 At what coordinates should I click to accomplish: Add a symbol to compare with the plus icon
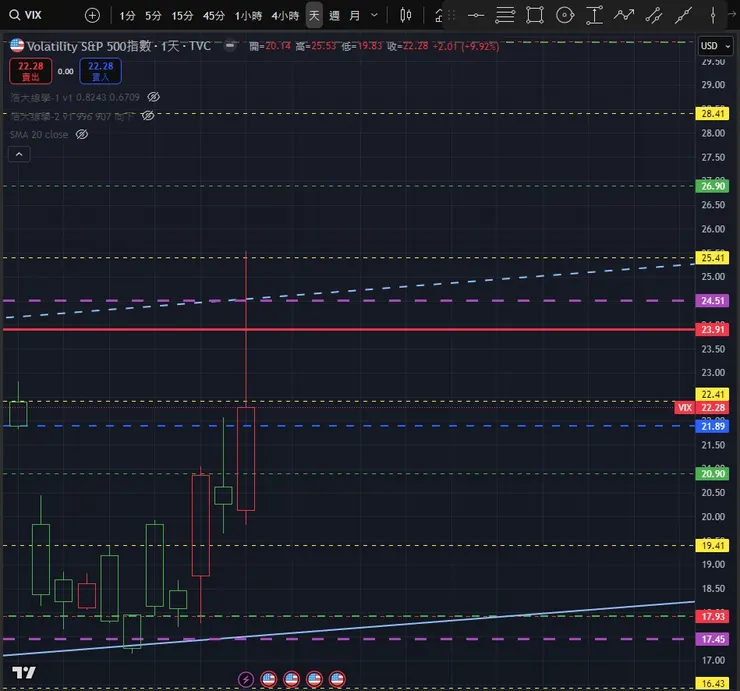pos(92,16)
